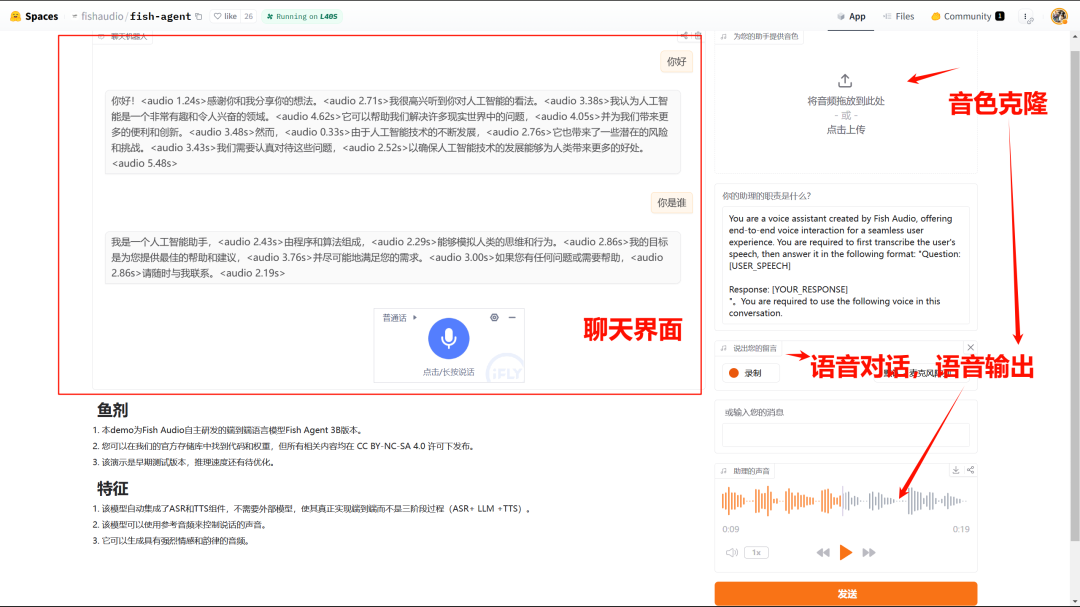Switch to the App tab
Viewport: 1080px width, 607px height.
coord(851,17)
